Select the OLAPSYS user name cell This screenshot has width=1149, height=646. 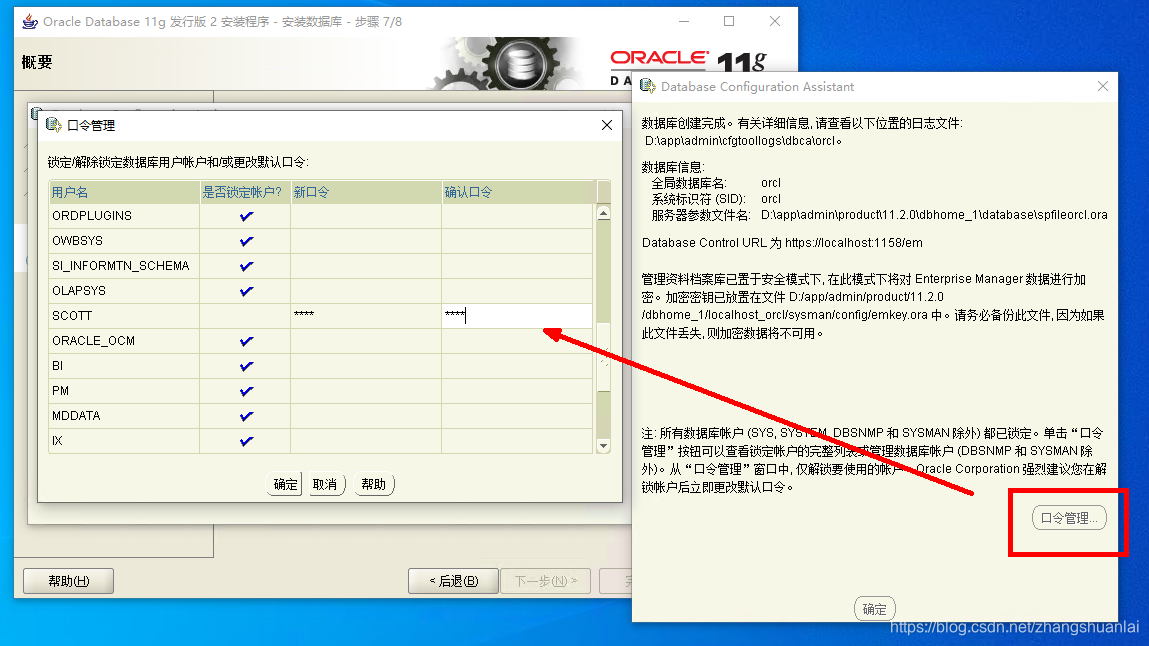[124, 291]
